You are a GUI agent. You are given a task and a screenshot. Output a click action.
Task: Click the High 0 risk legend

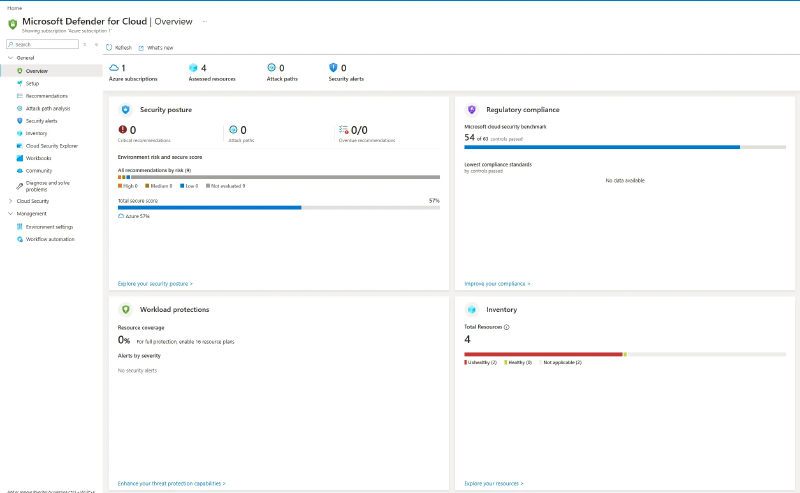tap(128, 186)
